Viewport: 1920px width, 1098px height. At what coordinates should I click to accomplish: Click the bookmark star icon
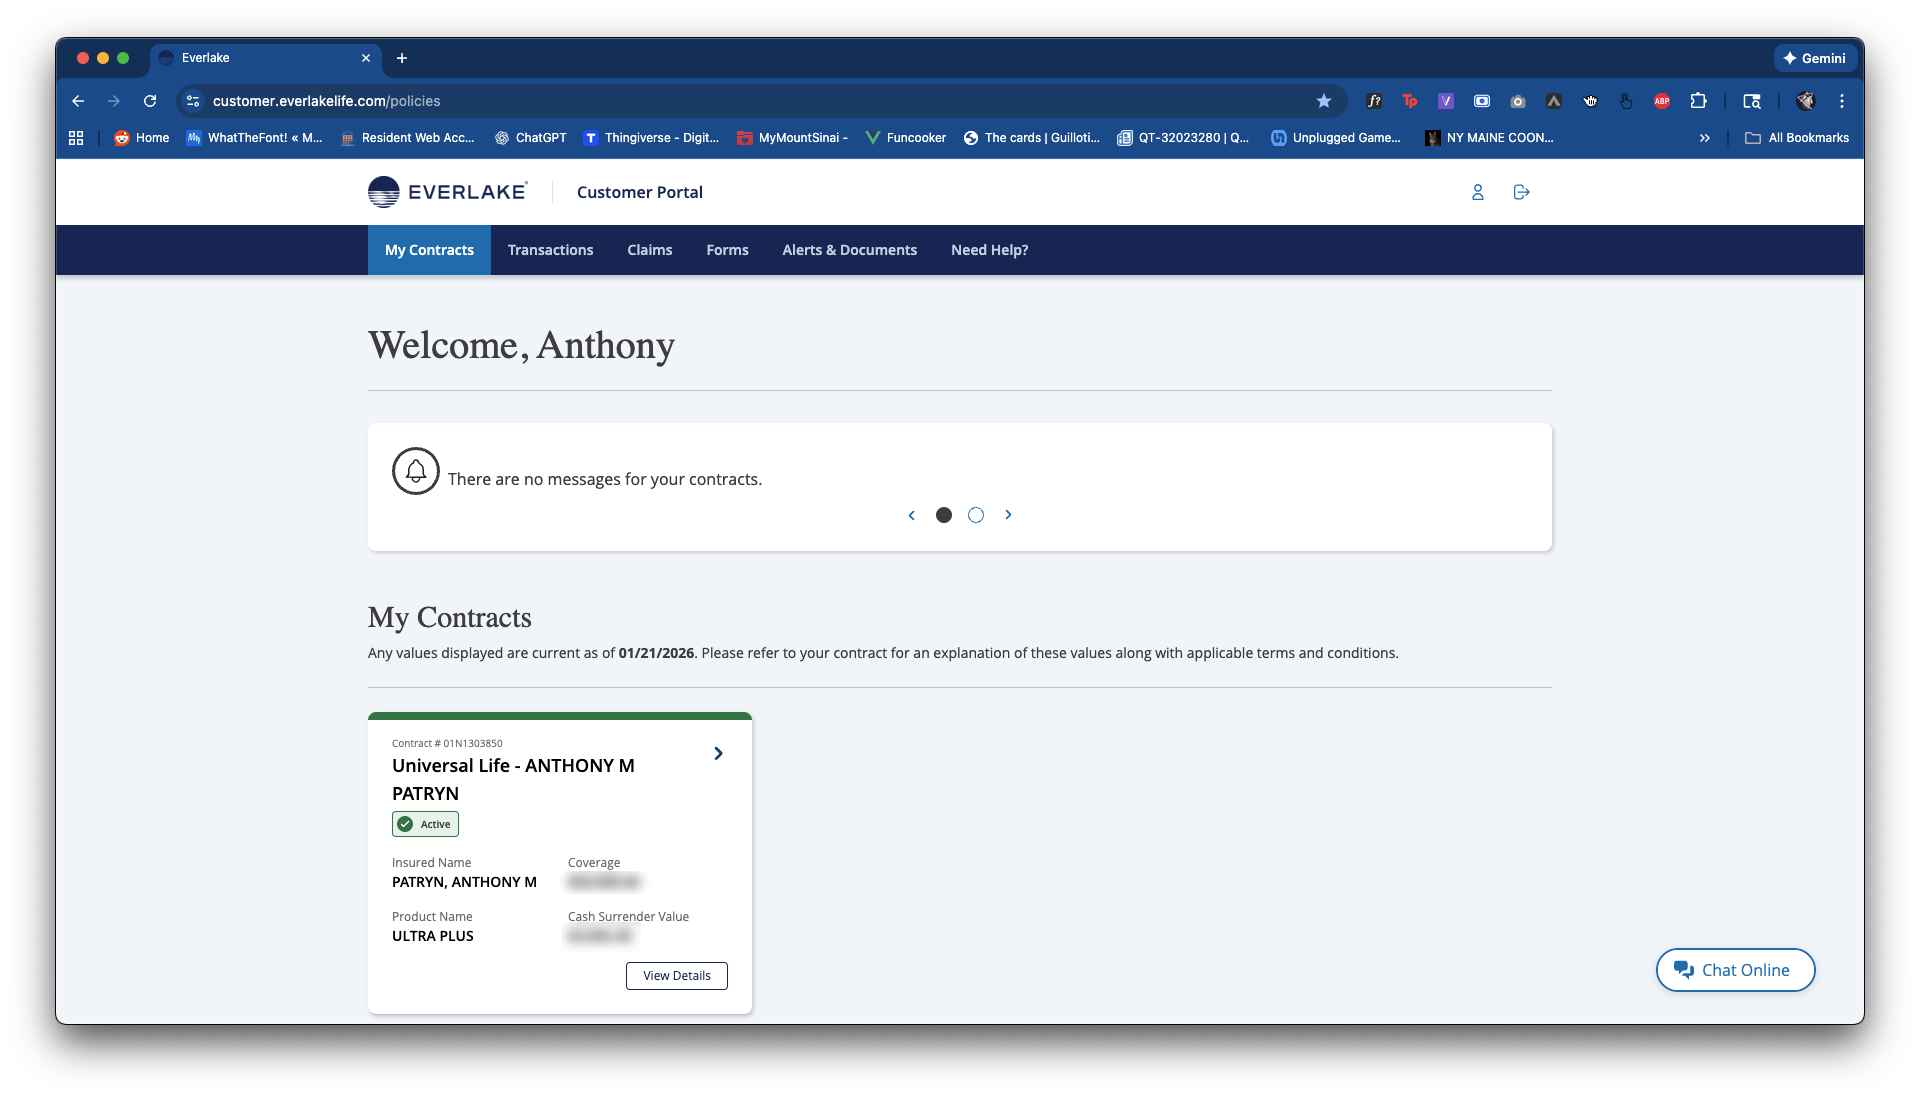[x=1323, y=101]
